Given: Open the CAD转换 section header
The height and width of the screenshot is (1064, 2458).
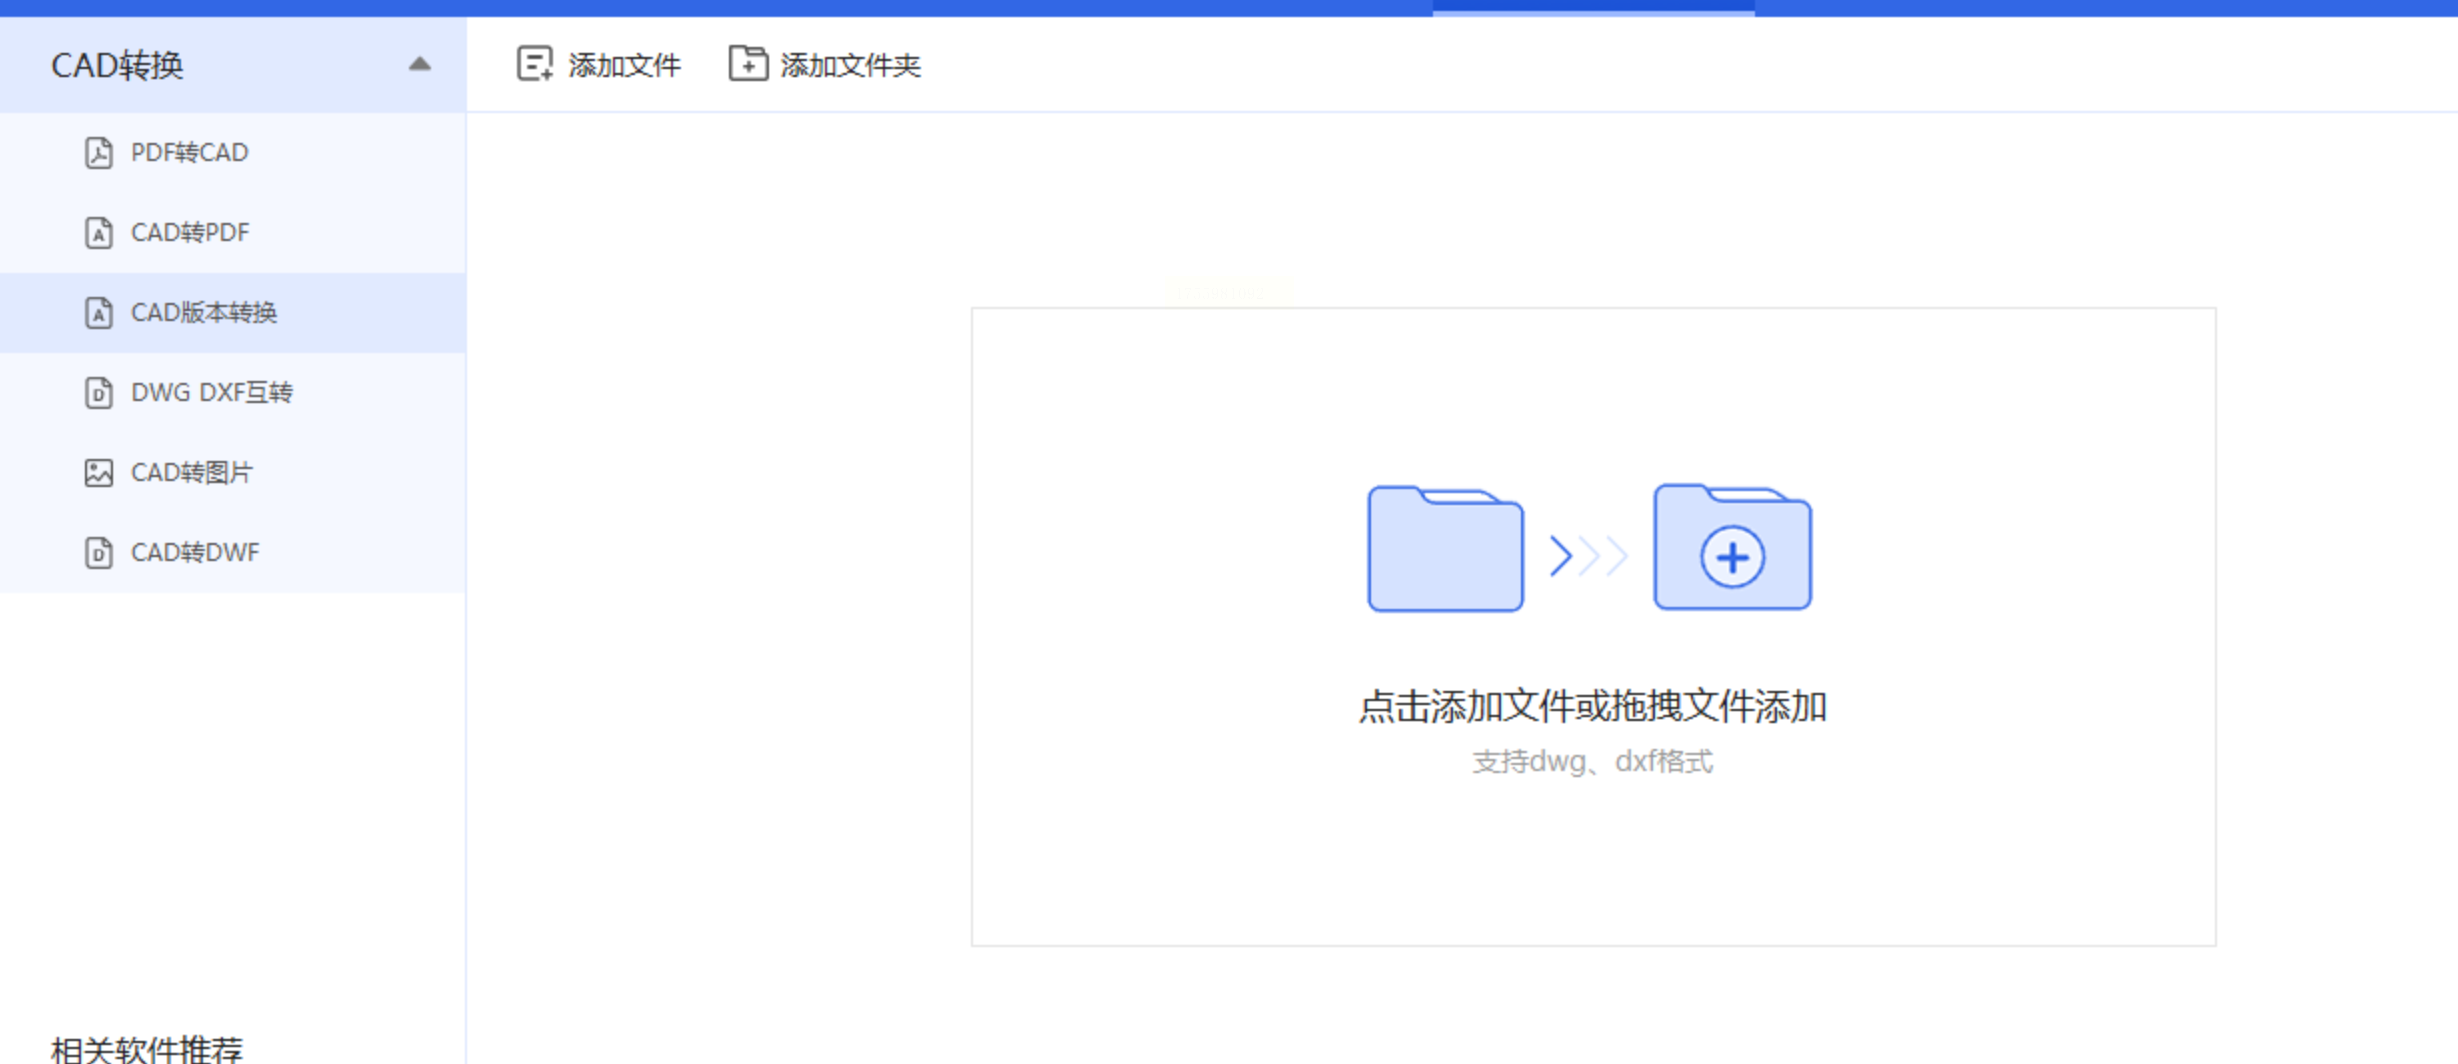Looking at the screenshot, I should click(233, 65).
